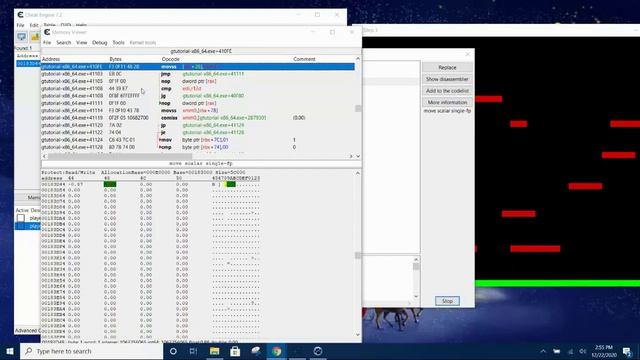Open Search menu in Memory Viewer
The height and width of the screenshot is (360, 640).
[x=64, y=42]
